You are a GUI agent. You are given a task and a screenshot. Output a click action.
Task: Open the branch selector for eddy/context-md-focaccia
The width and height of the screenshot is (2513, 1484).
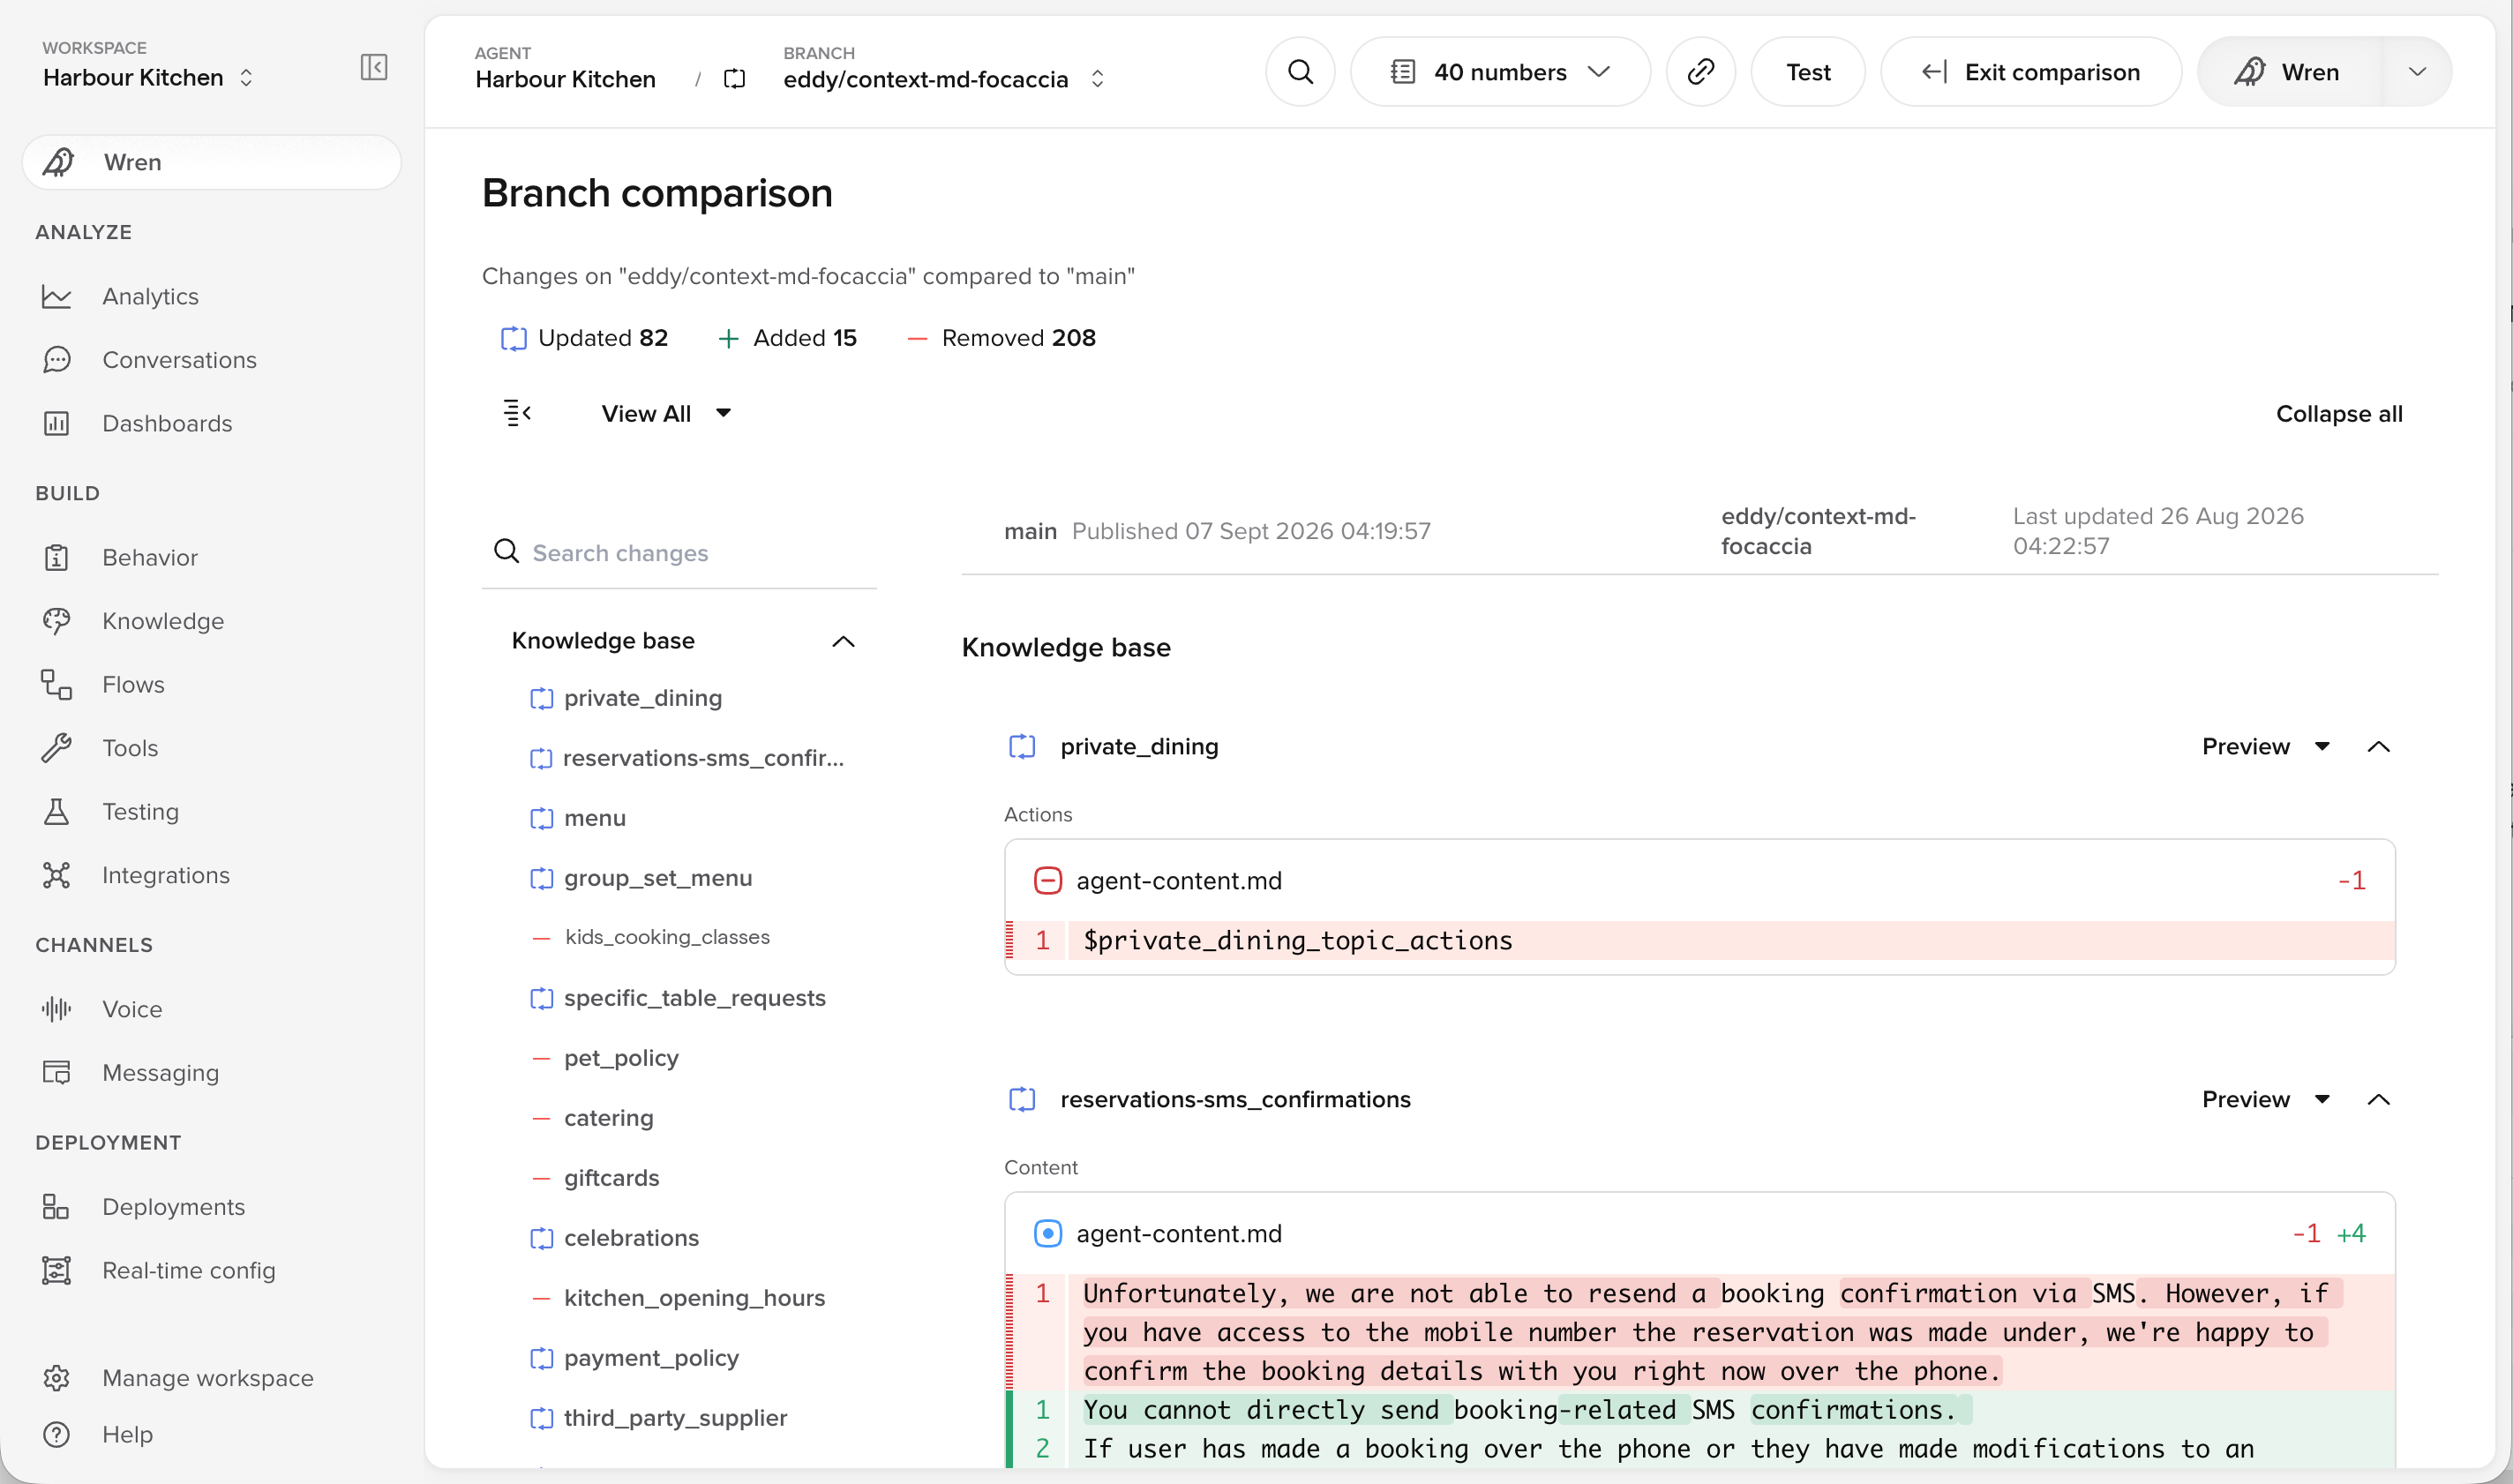(945, 79)
